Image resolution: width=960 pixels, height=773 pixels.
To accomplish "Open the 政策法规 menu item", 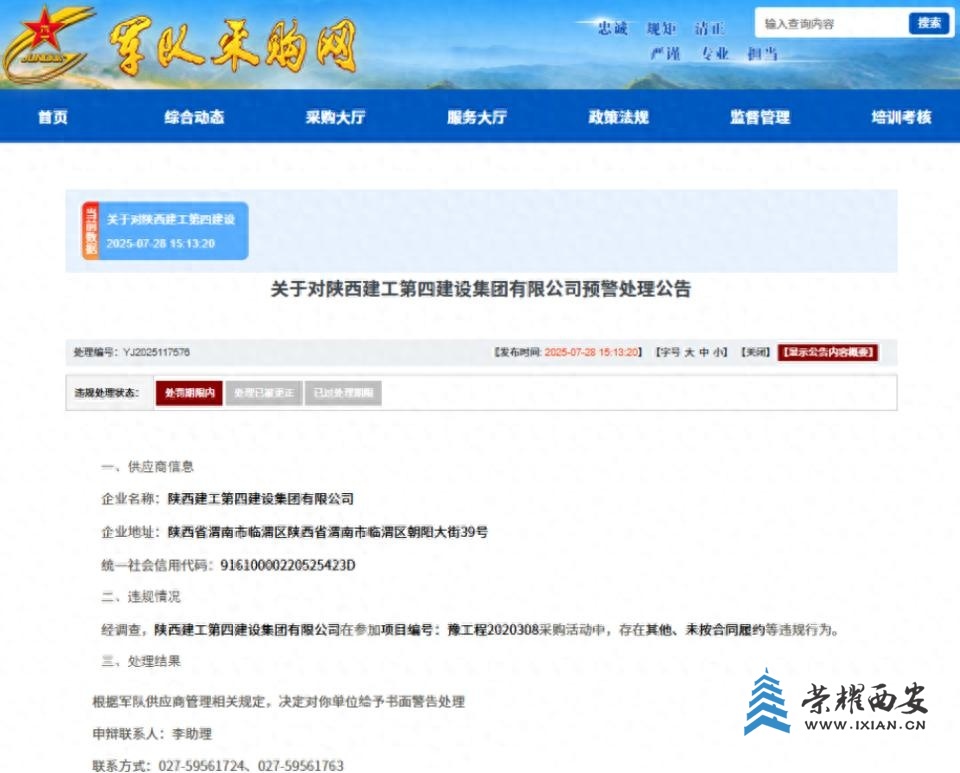I will 618,117.
